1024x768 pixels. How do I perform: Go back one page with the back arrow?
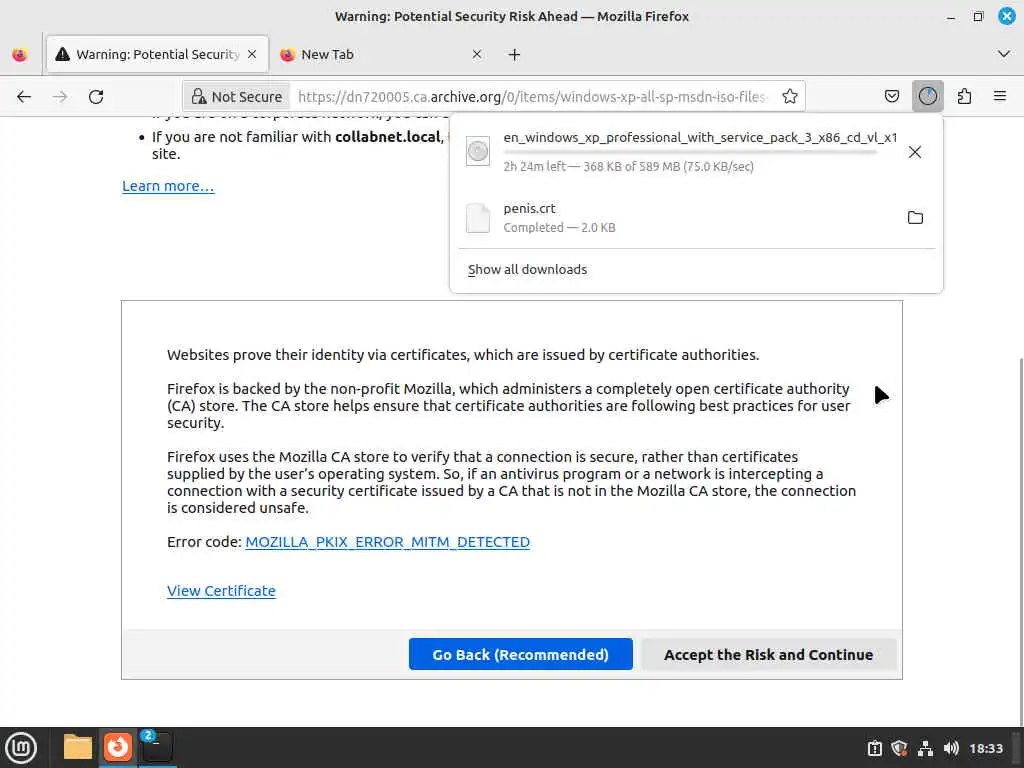click(x=24, y=97)
